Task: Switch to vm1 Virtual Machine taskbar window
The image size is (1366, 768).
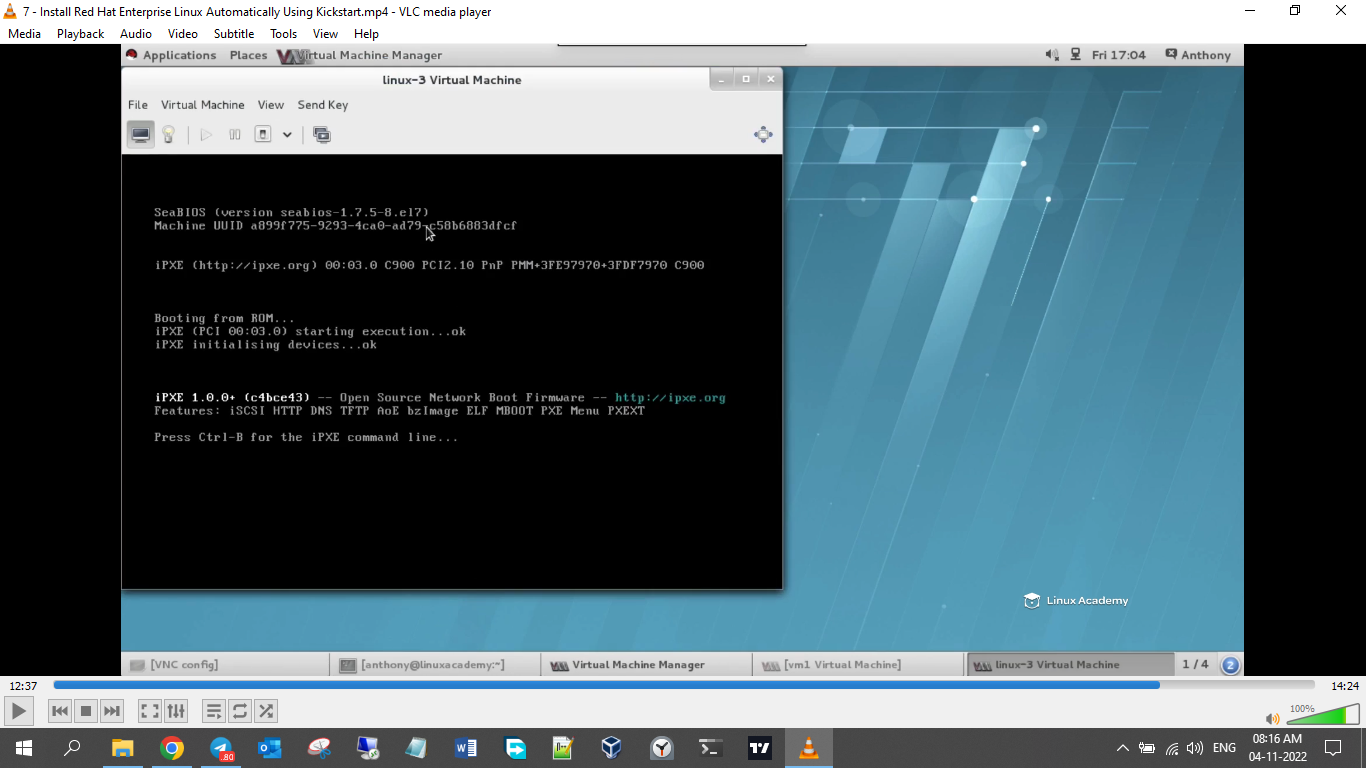Action: [x=857, y=665]
